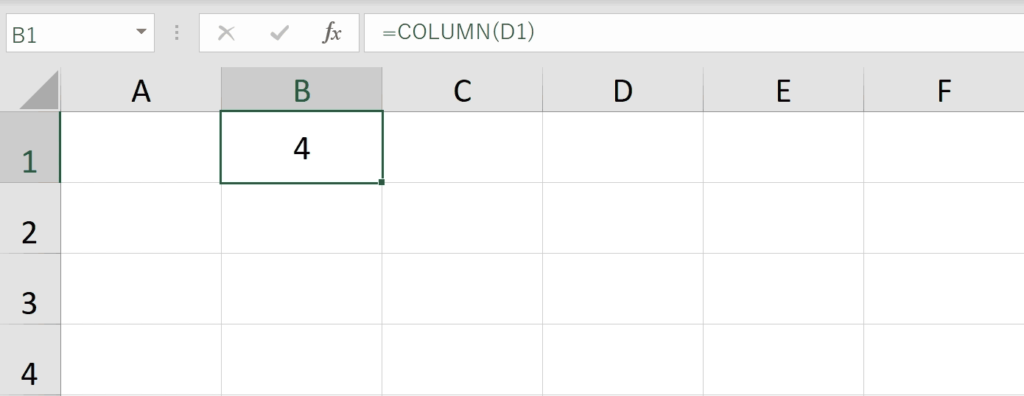Click the formula bar showing =COLUMN(D1)
The width and height of the screenshot is (1024, 396).
coord(694,33)
